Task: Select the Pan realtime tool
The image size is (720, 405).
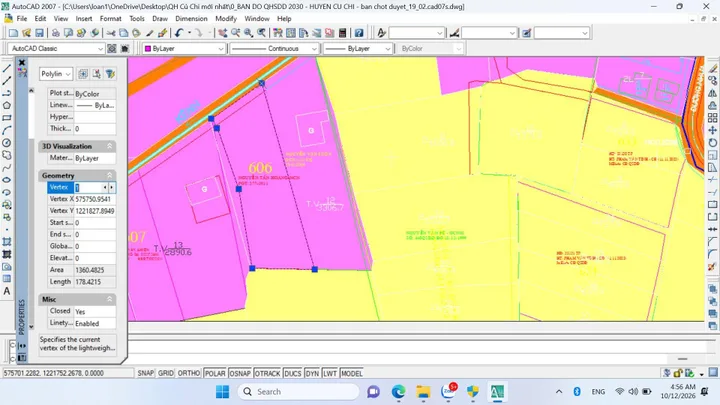Action: 222,33
